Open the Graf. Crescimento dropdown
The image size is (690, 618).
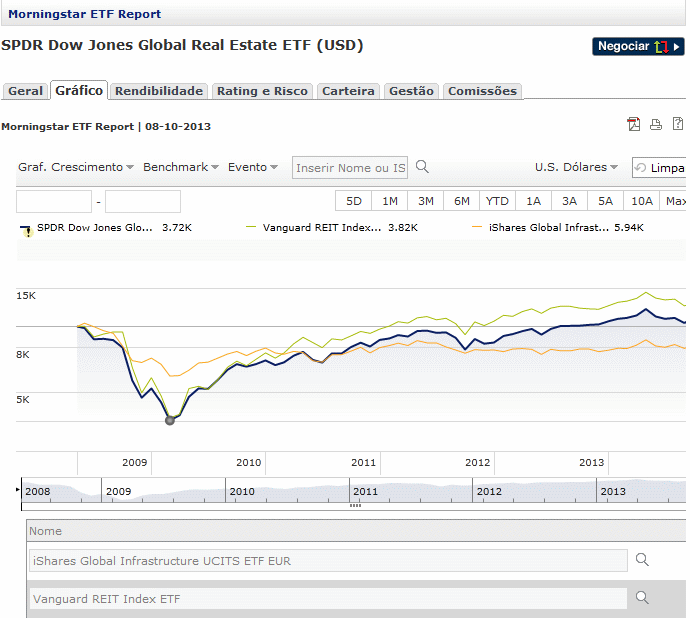(76, 167)
